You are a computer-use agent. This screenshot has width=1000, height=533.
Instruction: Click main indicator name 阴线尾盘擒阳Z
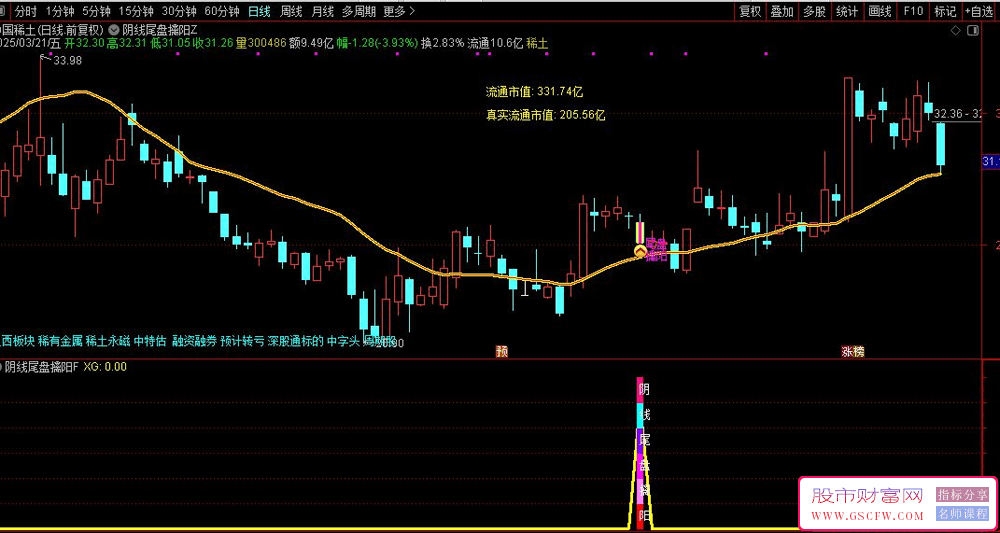pos(159,29)
